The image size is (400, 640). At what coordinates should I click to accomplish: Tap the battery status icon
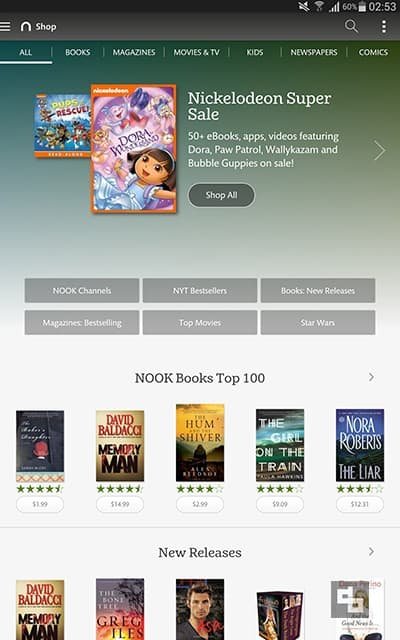pos(362,7)
